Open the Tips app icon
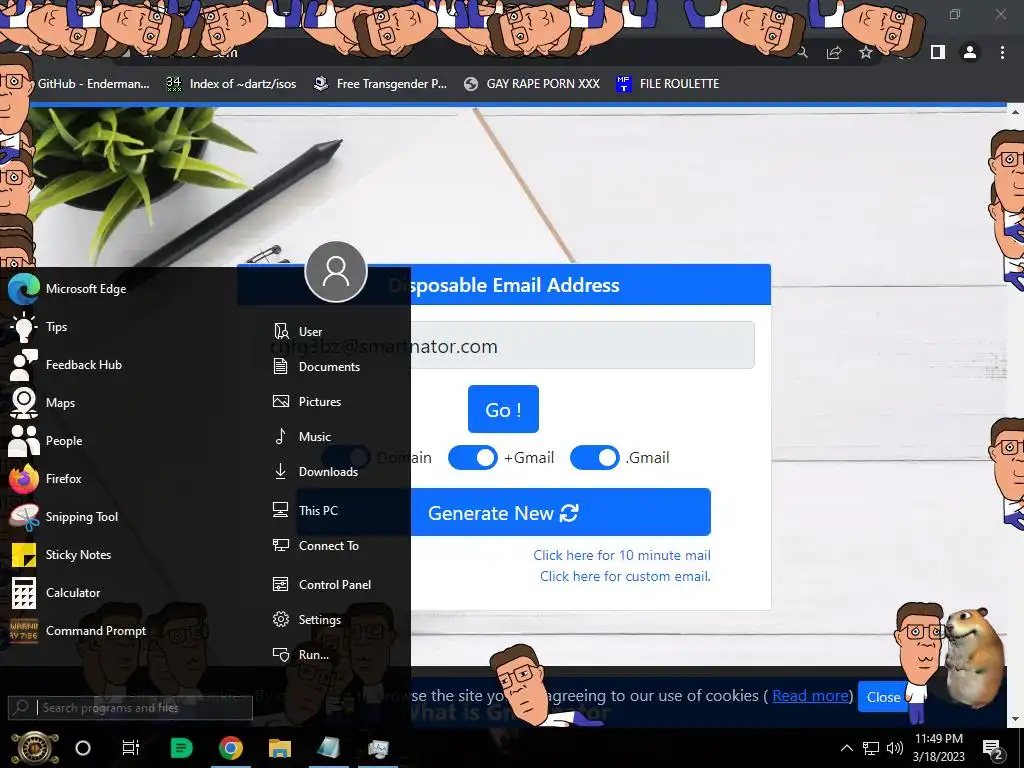The height and width of the screenshot is (768, 1024). 24,327
